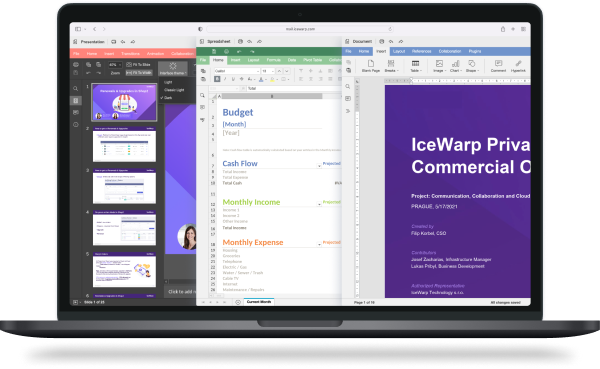Open navigation icon in Document left sidebar
Screen dimensions: 600x369
(348, 111)
